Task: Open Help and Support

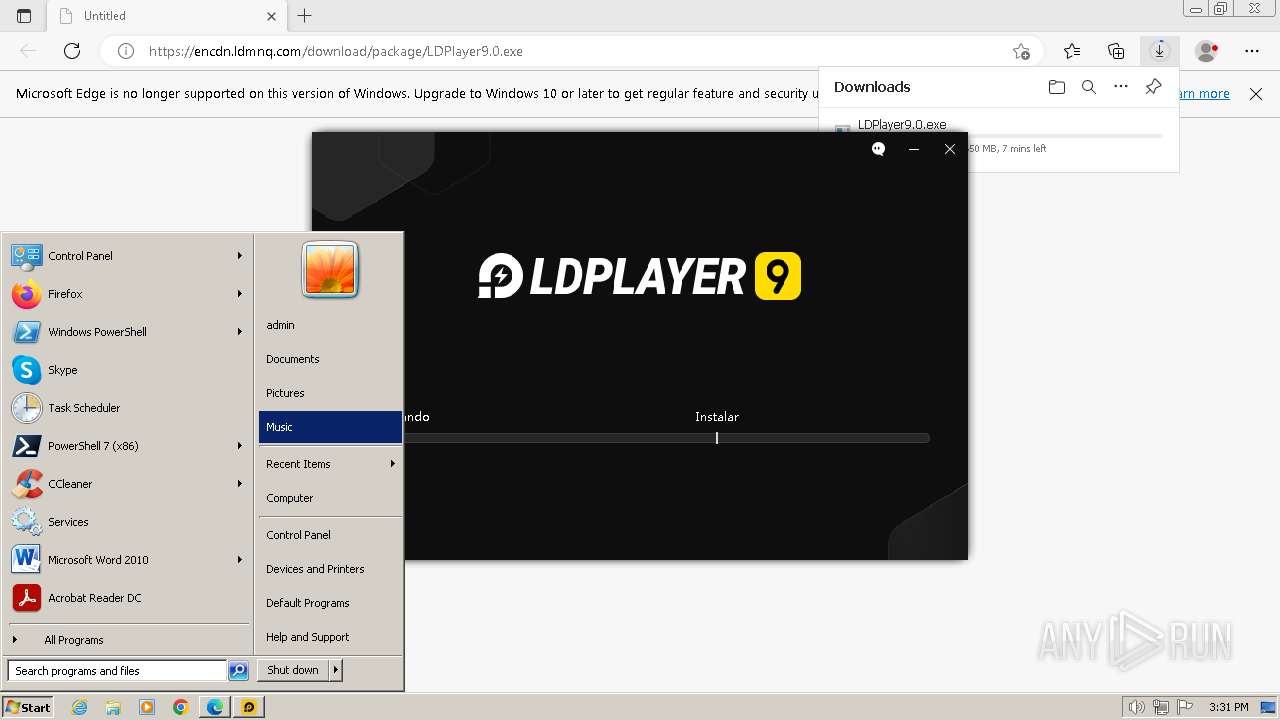Action: pyautogui.click(x=330, y=637)
